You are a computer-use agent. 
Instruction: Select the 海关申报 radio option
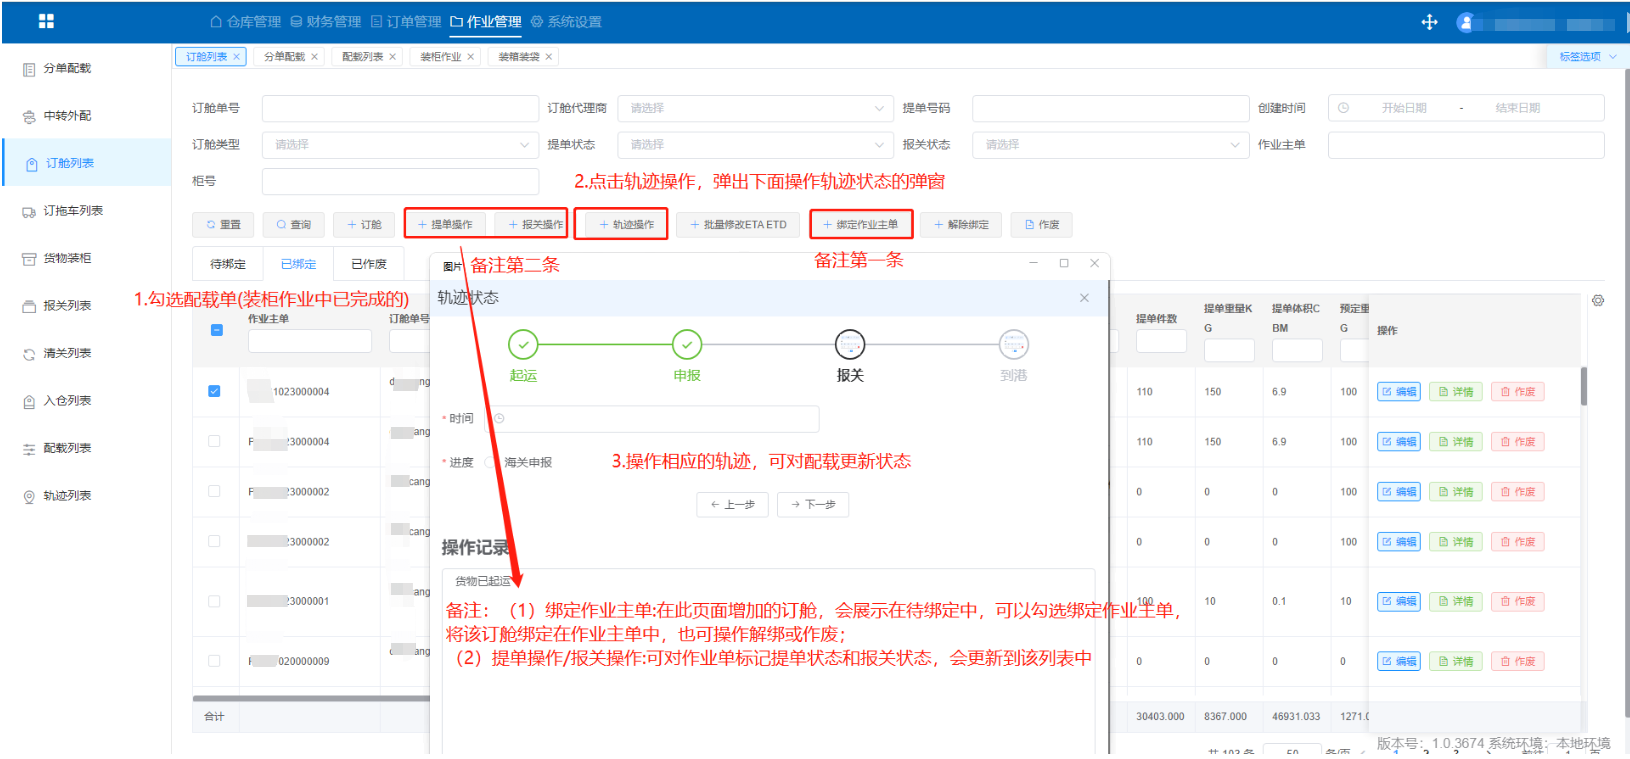point(490,463)
